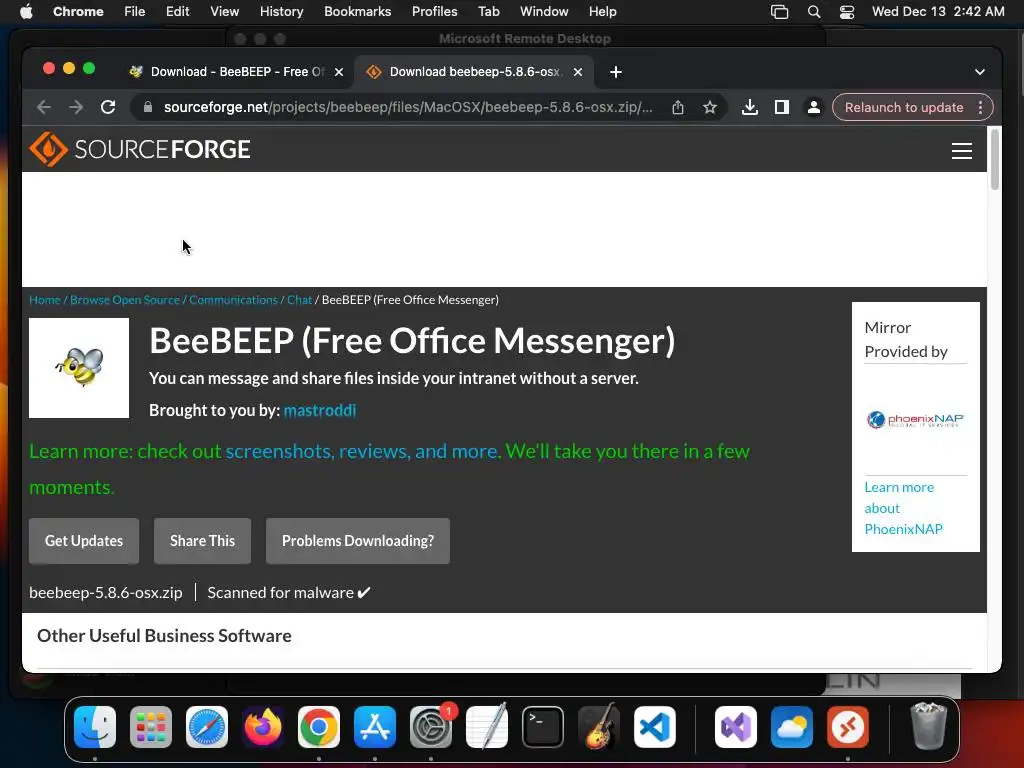Open Control Center in menu bar

click(x=847, y=12)
